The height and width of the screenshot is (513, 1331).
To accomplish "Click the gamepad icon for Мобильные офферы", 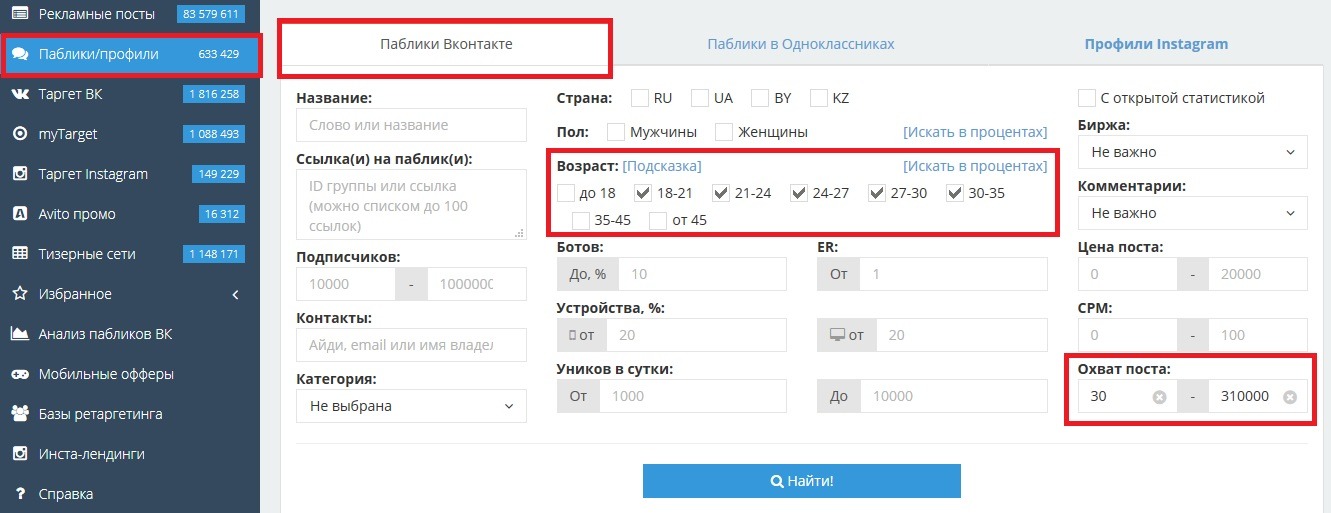I will [19, 374].
